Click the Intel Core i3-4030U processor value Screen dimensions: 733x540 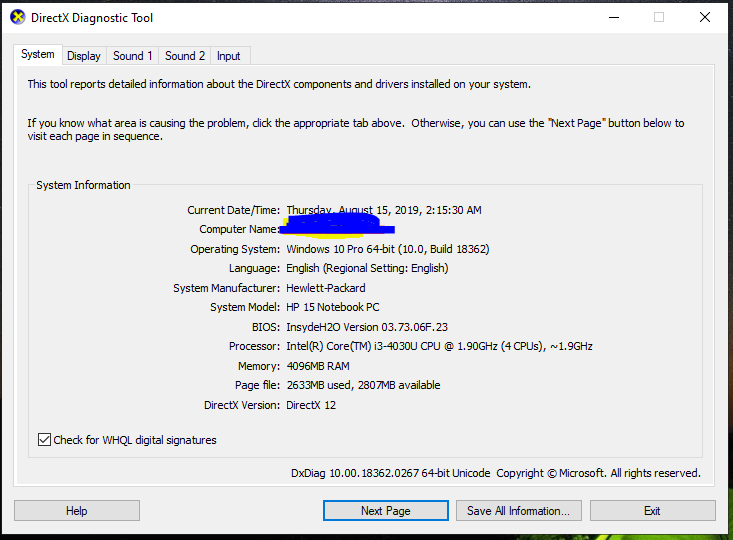click(x=439, y=346)
